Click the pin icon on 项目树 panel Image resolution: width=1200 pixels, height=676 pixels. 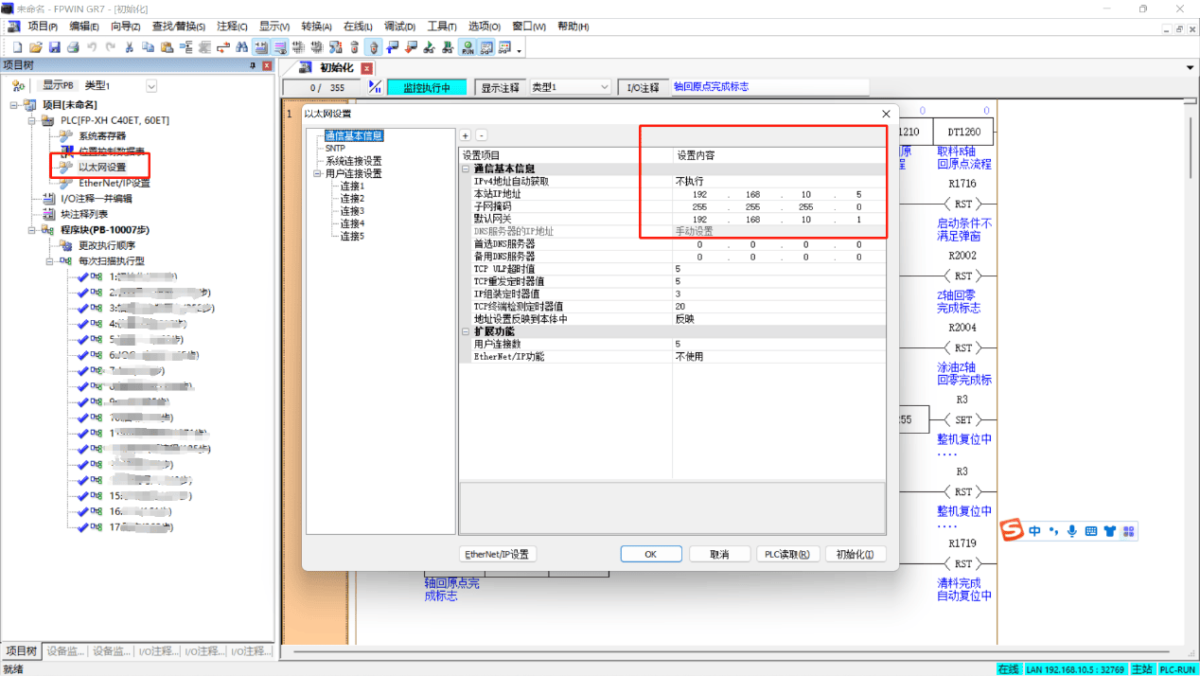(252, 66)
